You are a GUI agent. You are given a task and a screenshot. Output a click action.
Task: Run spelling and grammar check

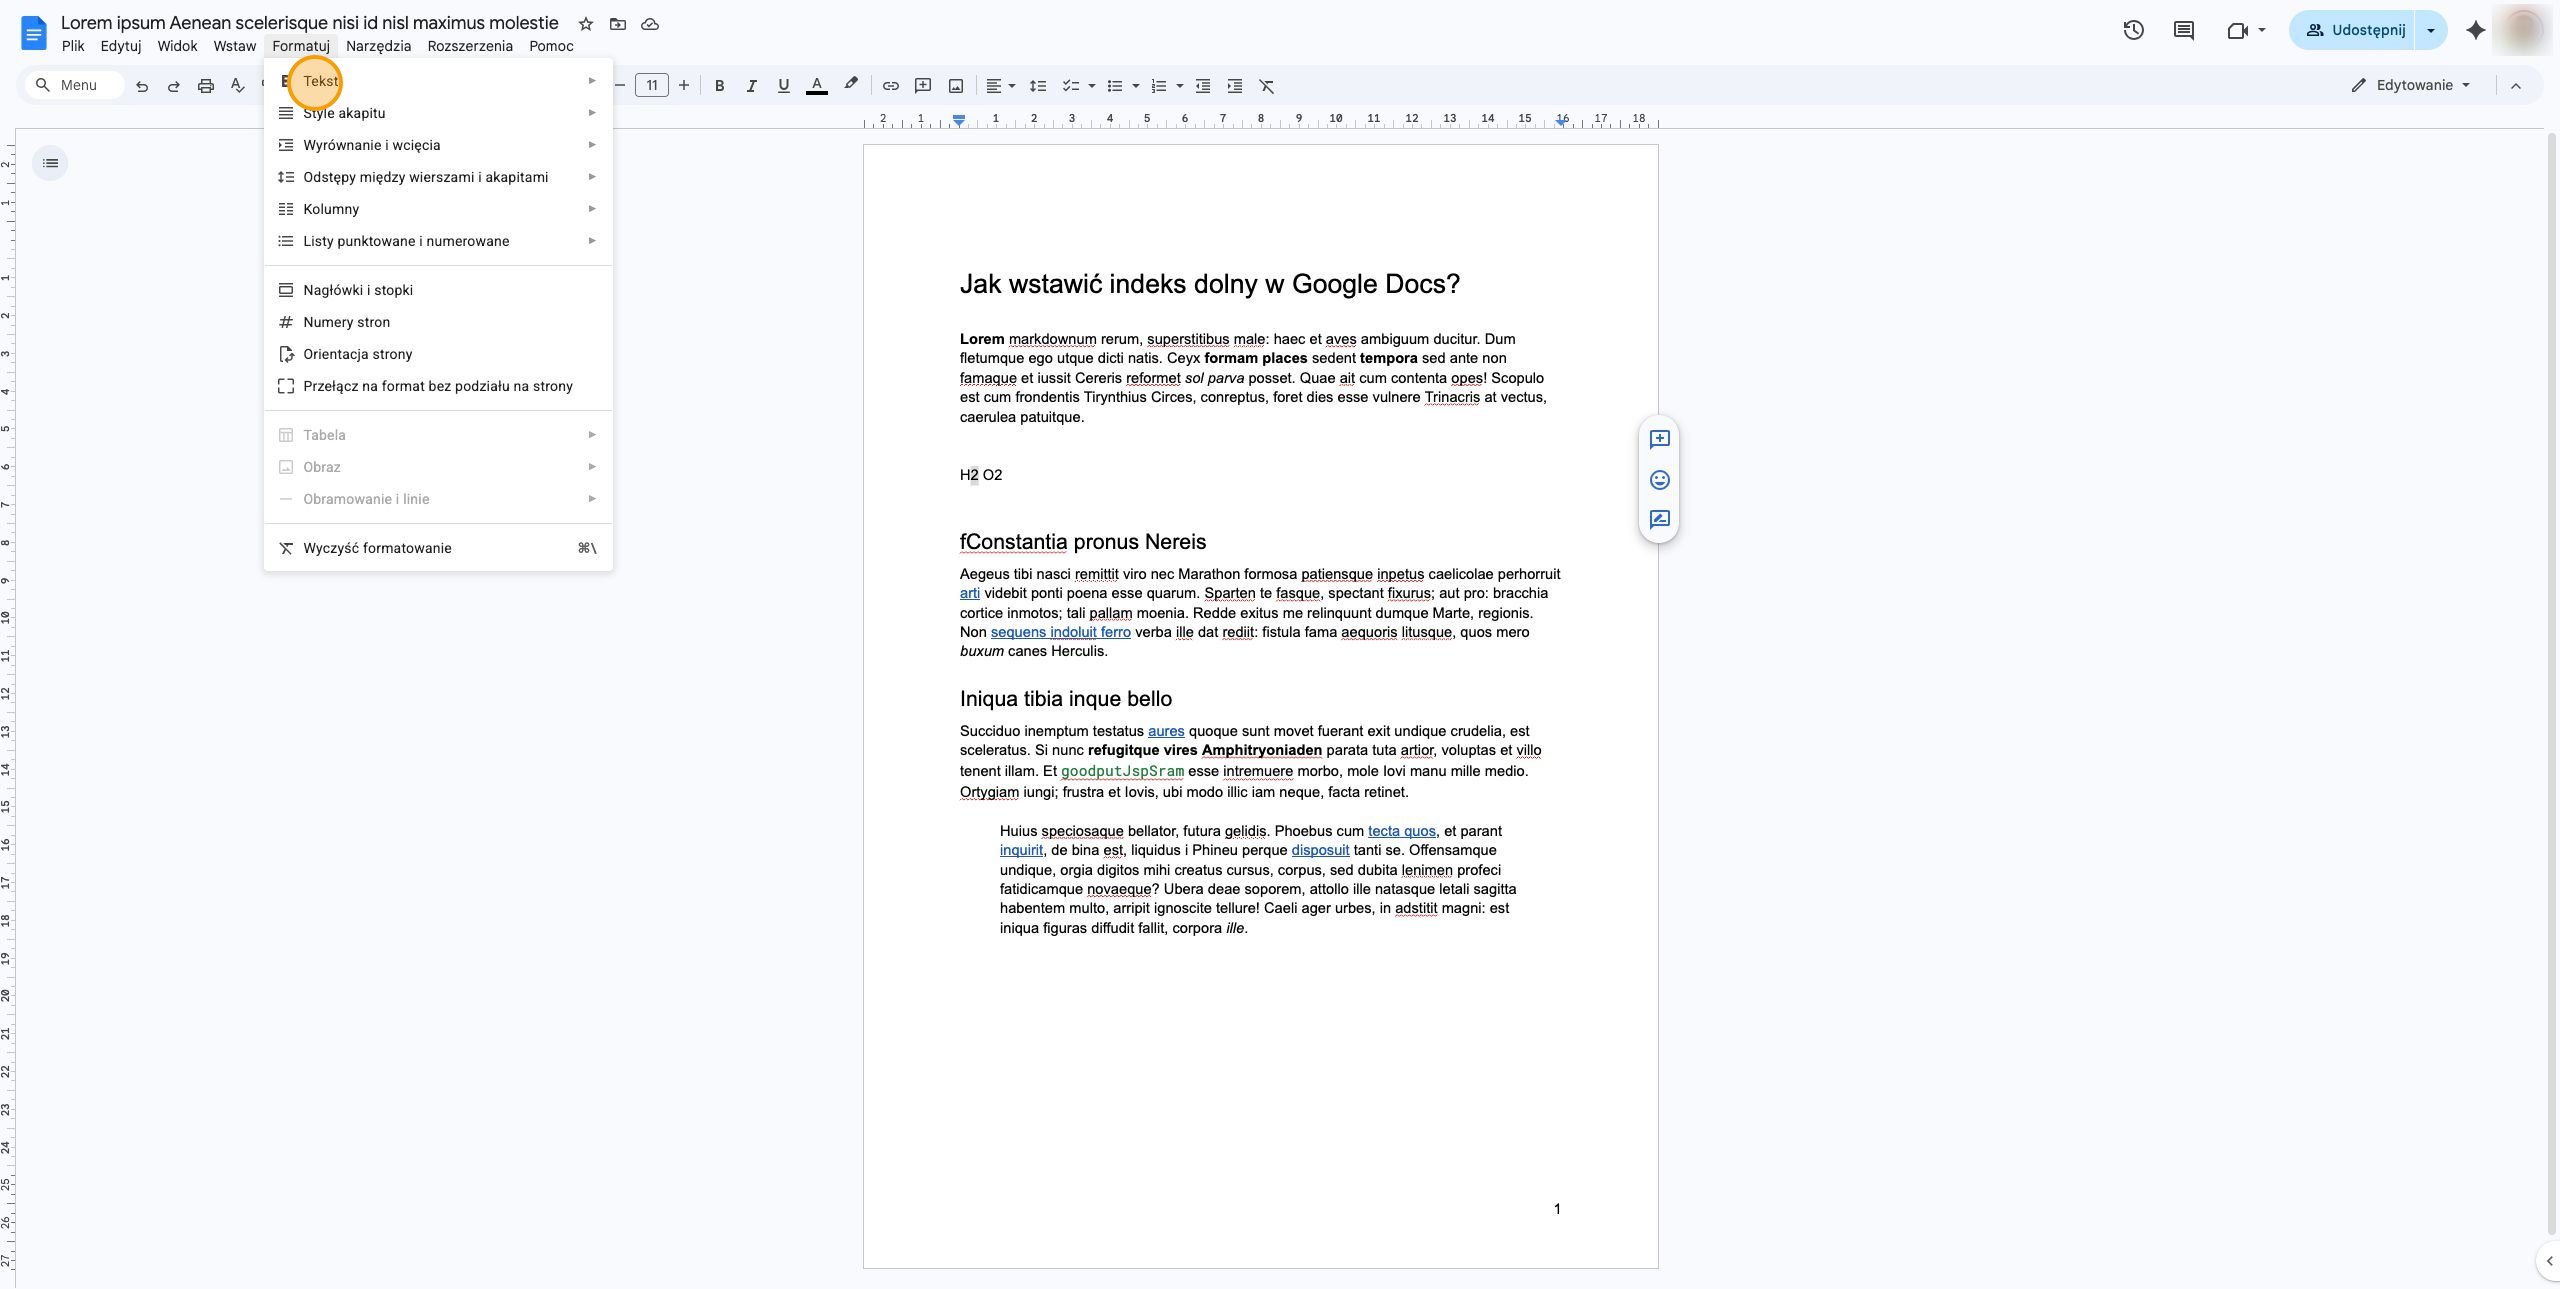[x=238, y=86]
